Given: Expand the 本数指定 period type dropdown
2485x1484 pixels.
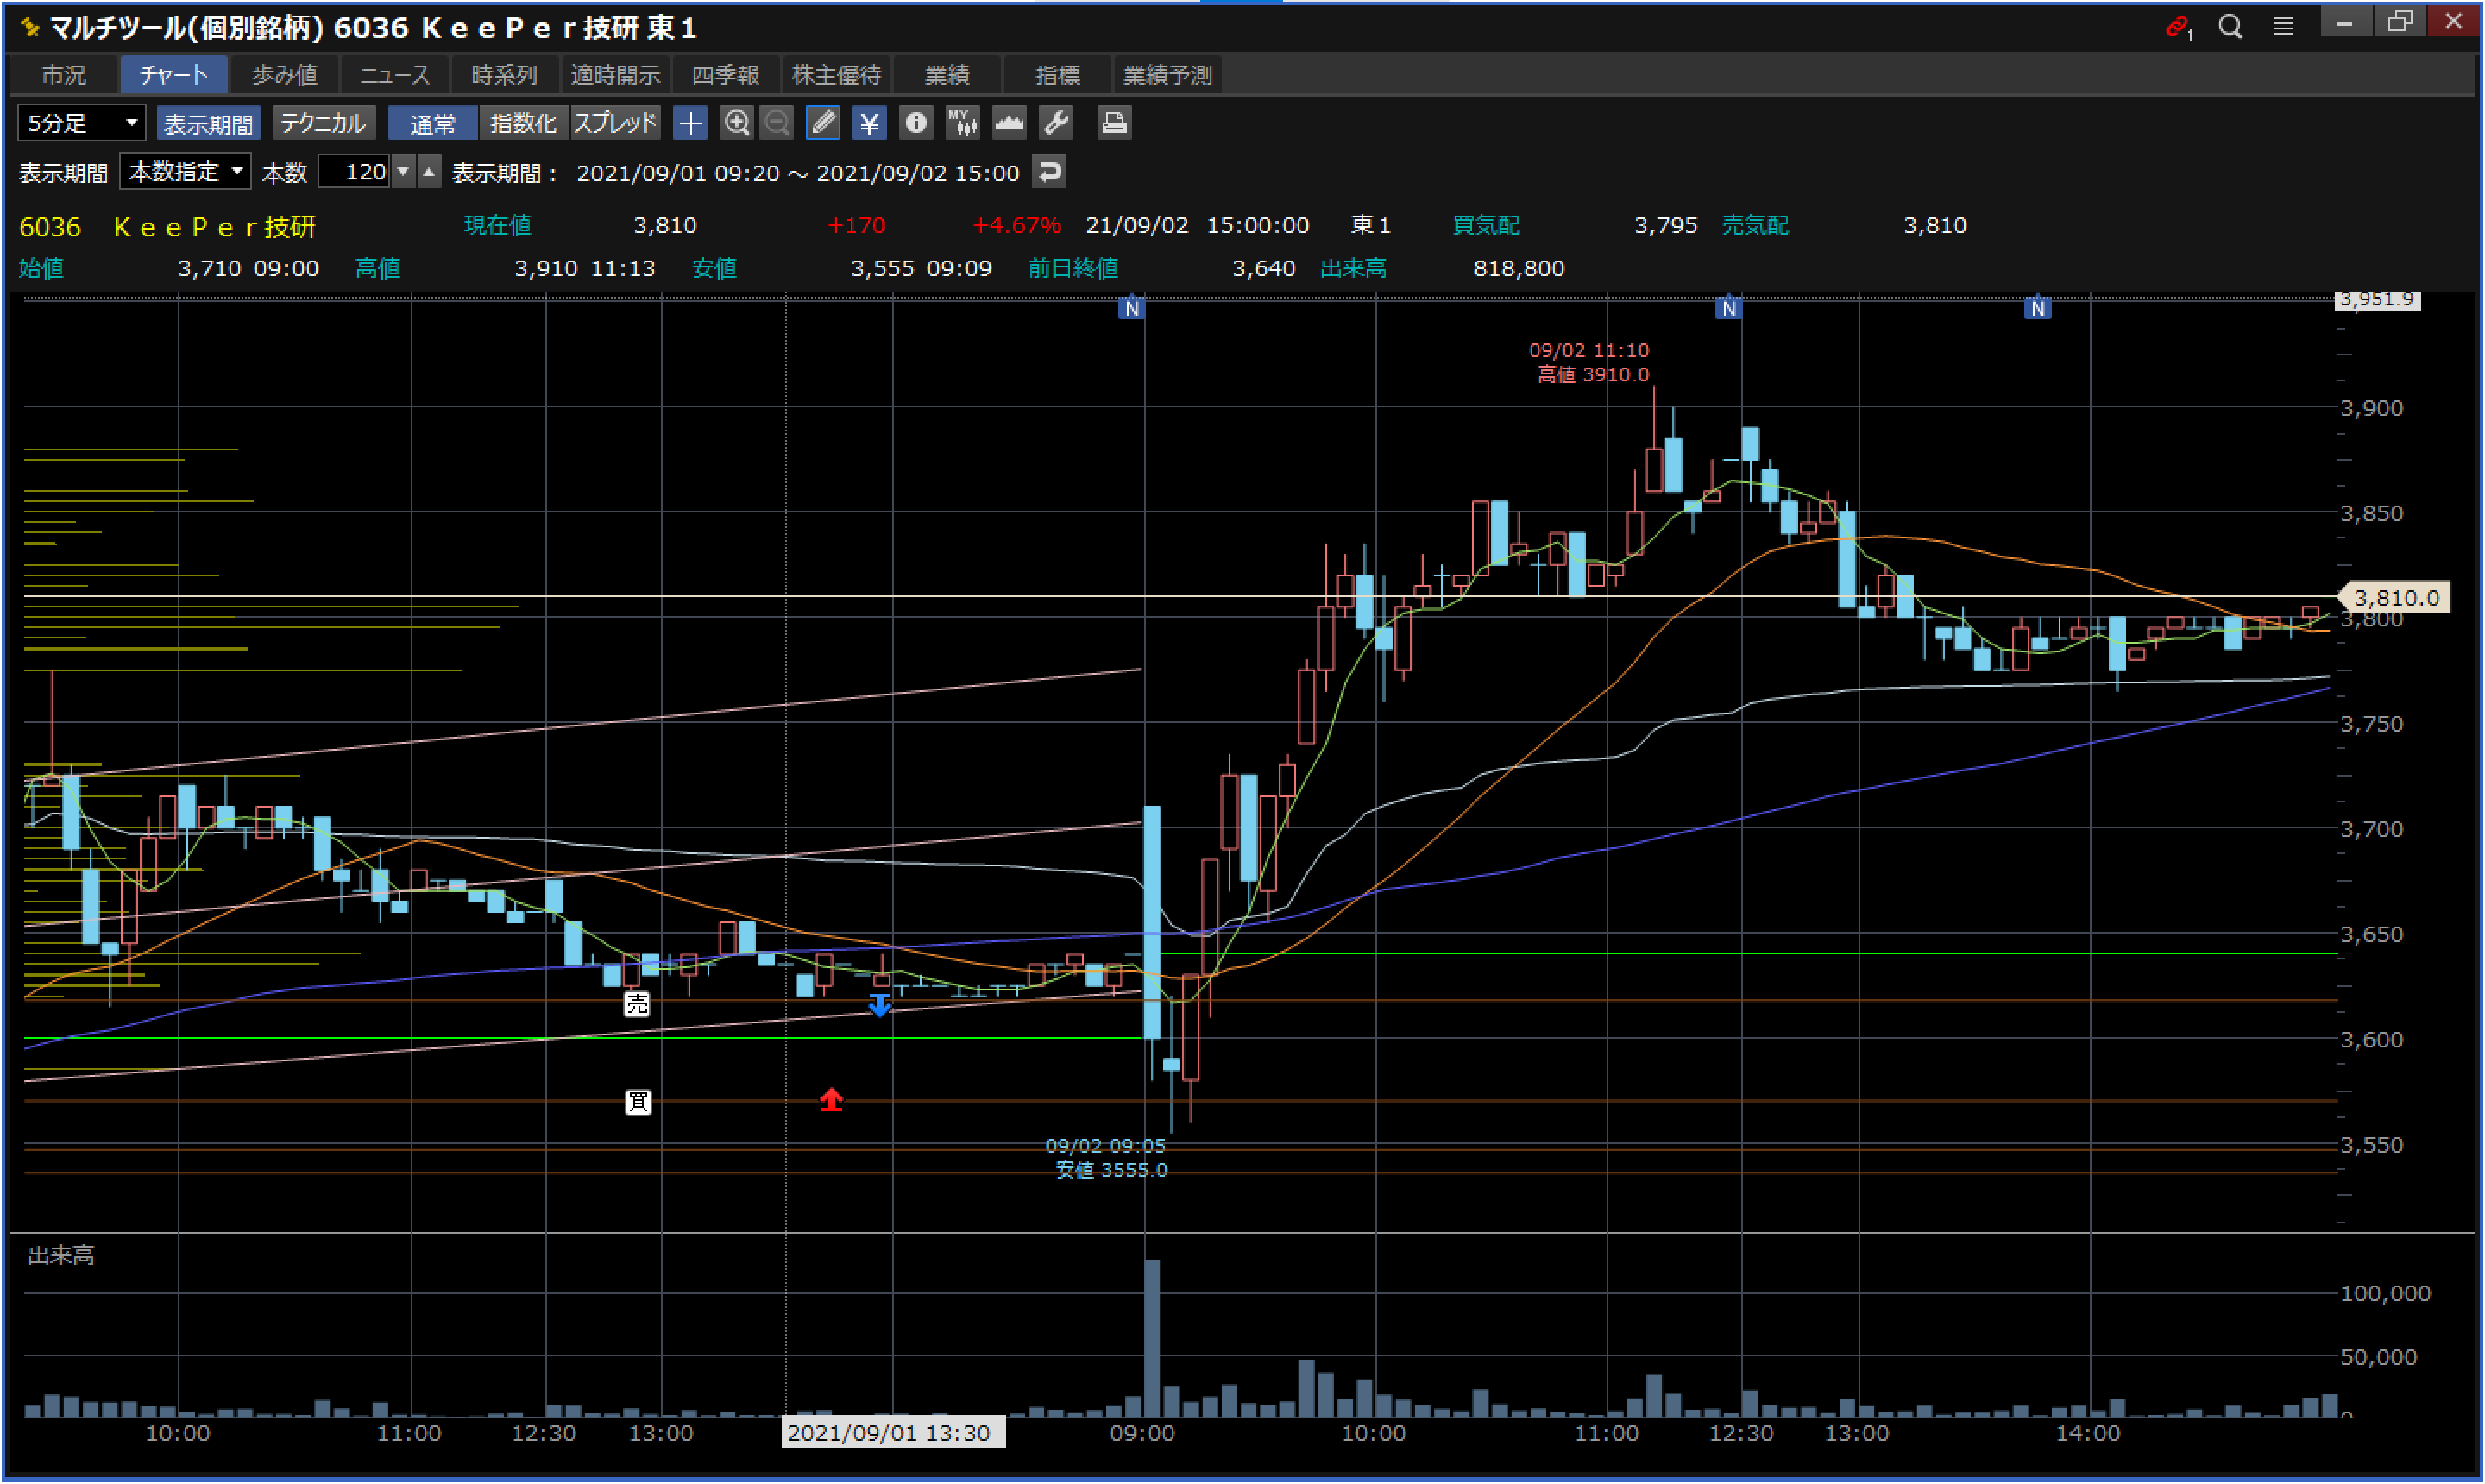Looking at the screenshot, I should 186,172.
